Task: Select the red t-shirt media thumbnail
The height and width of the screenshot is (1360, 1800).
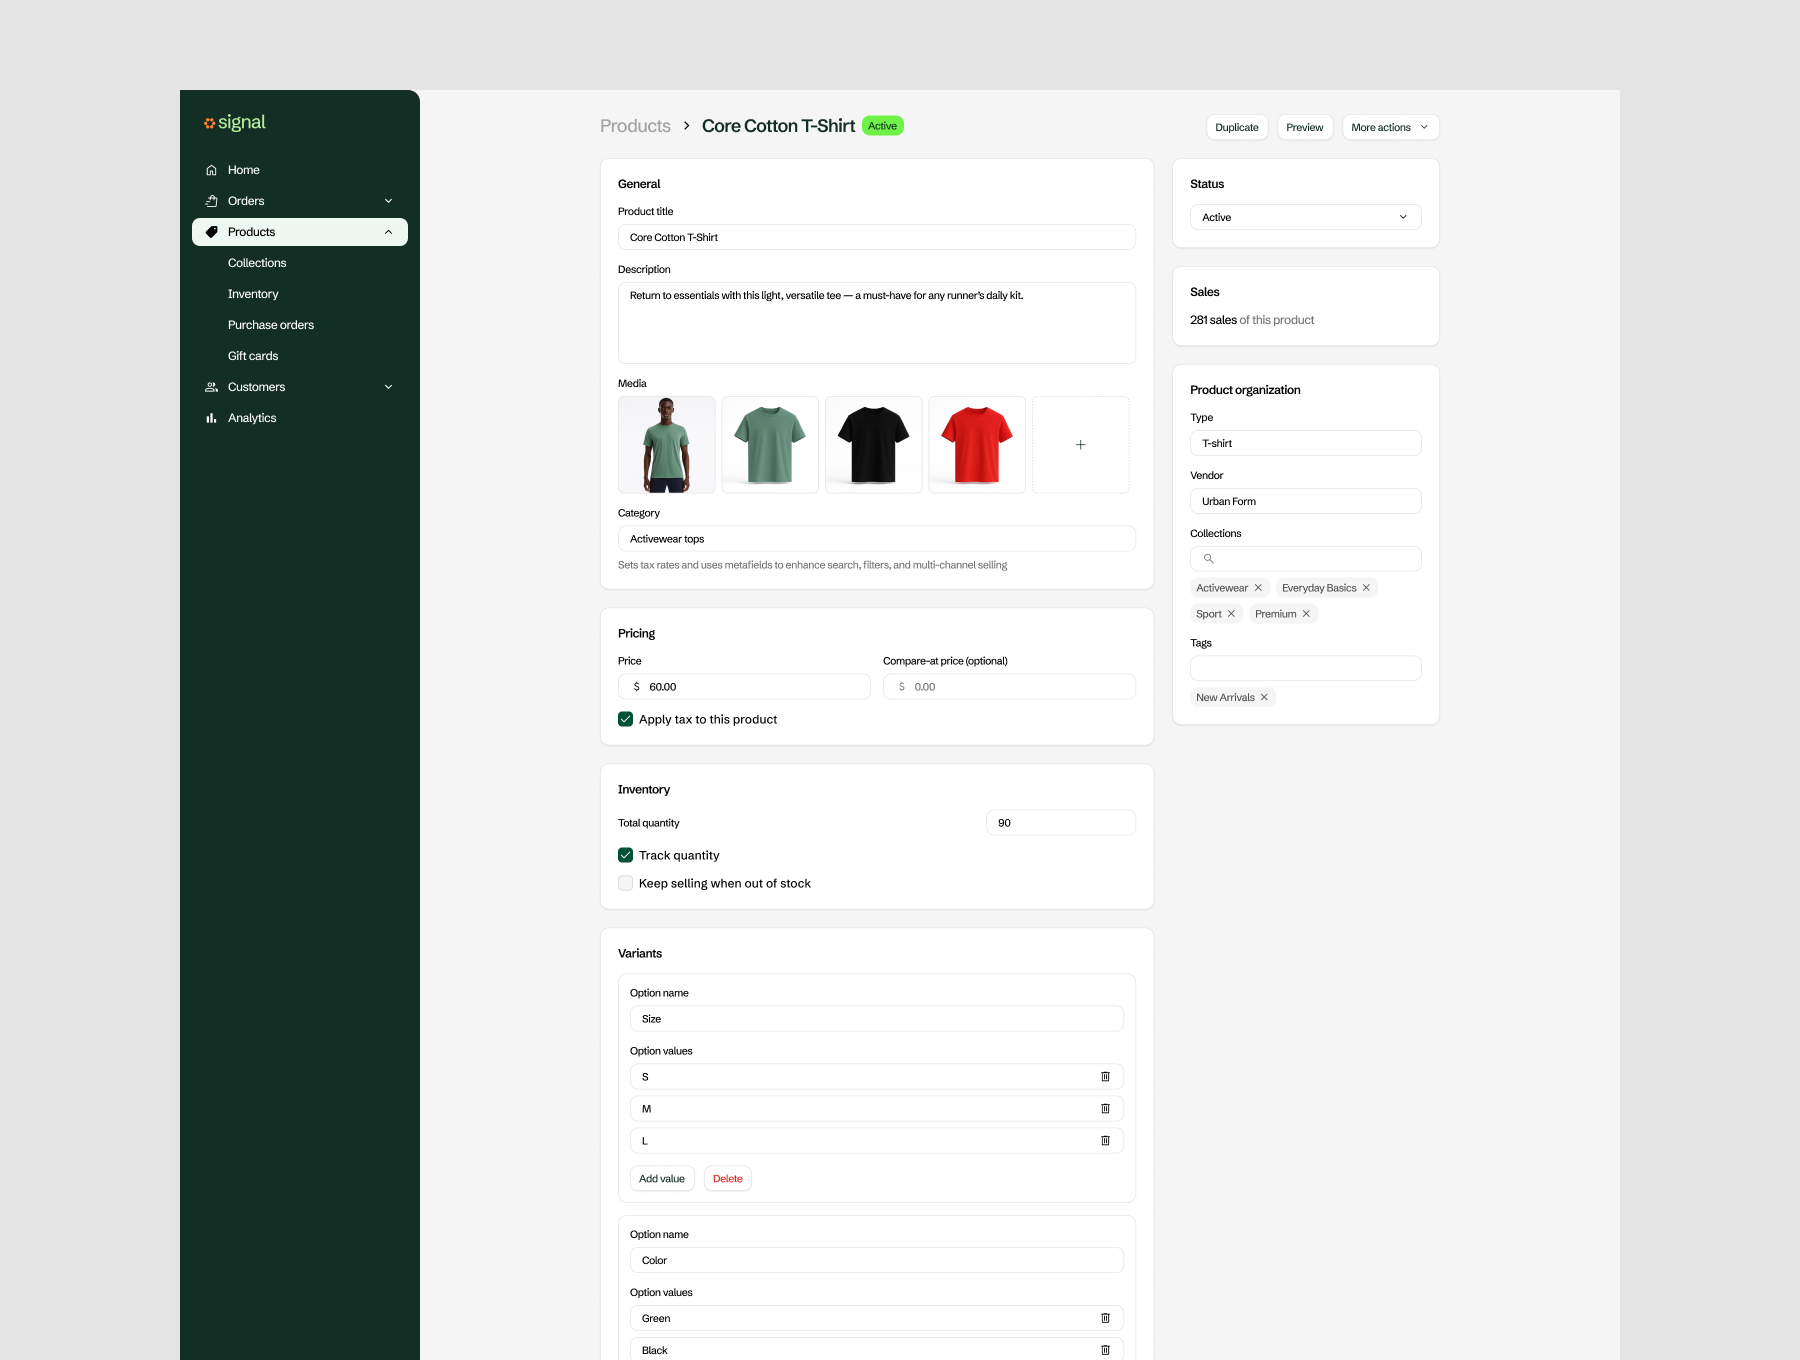Action: click(976, 445)
